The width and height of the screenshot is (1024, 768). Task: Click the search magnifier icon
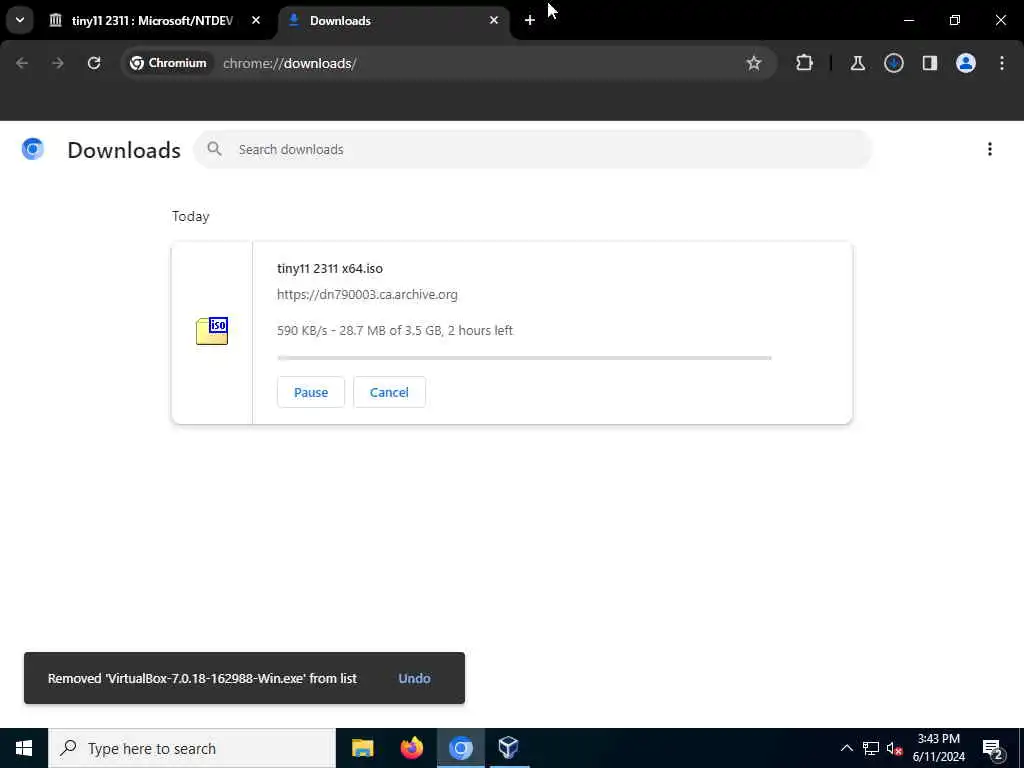click(214, 149)
